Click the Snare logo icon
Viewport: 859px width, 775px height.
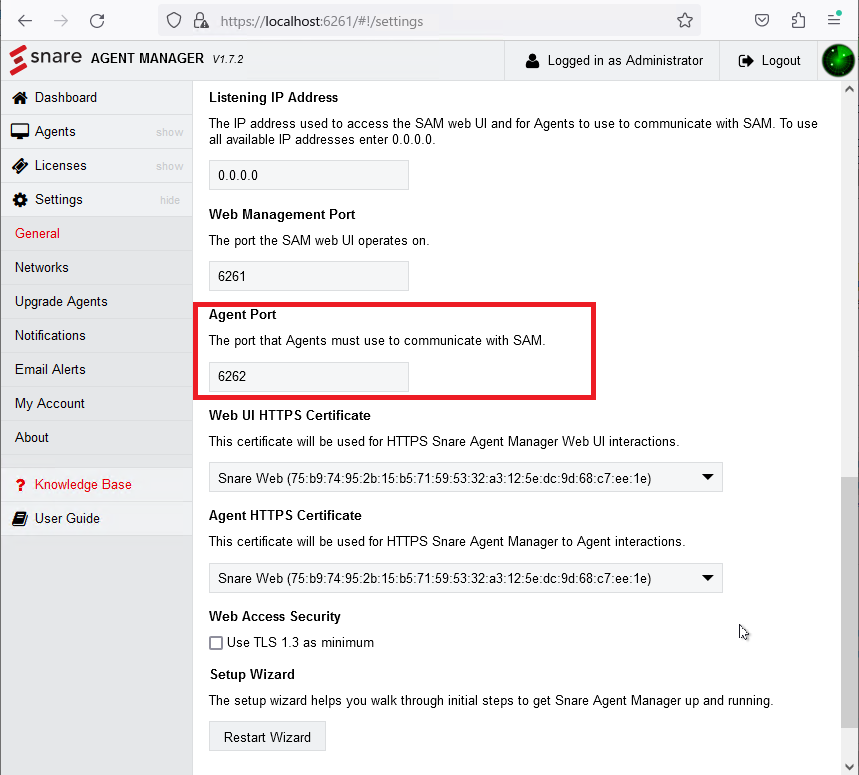pyautogui.click(x=19, y=59)
